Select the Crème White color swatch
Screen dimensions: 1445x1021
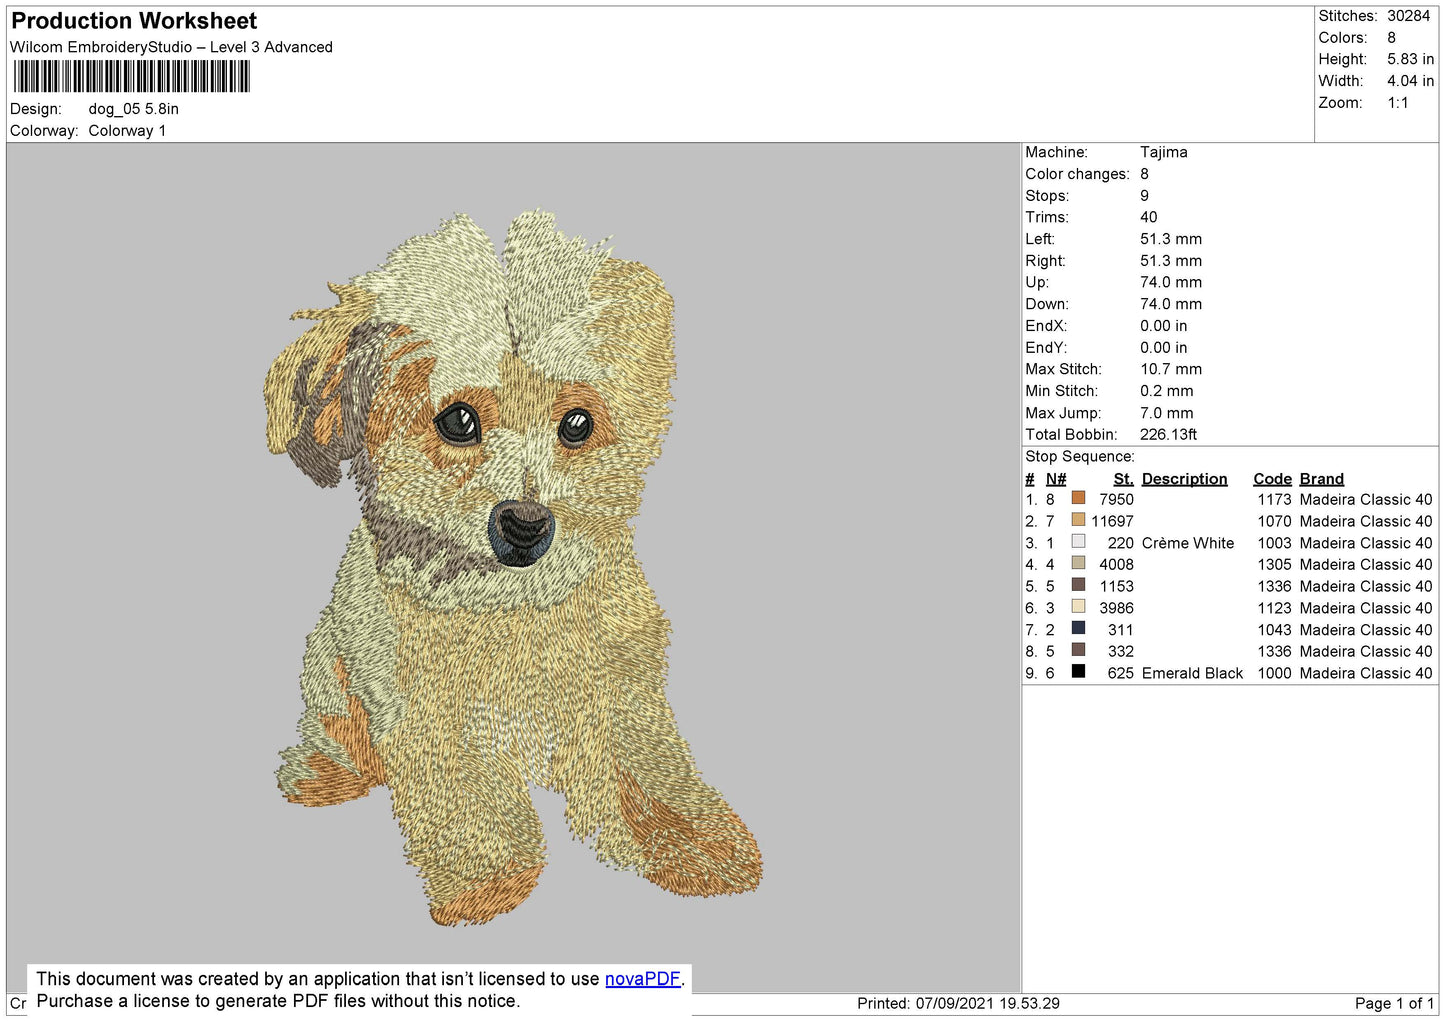point(1078,542)
